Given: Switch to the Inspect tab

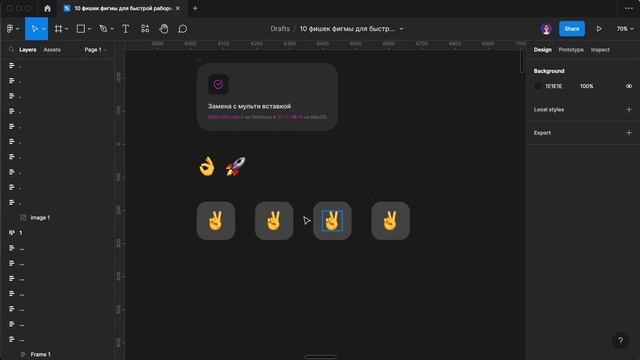Looking at the screenshot, I should (x=600, y=50).
